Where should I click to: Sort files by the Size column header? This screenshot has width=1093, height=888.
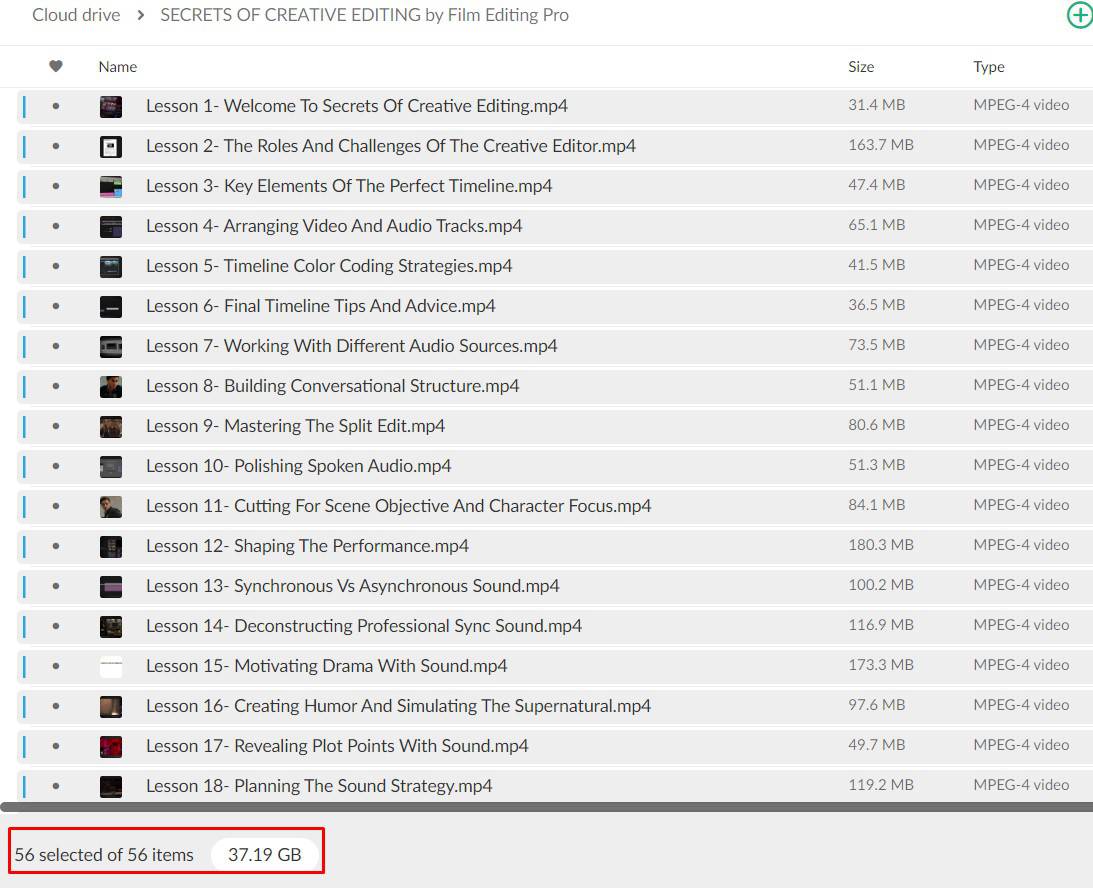click(860, 67)
